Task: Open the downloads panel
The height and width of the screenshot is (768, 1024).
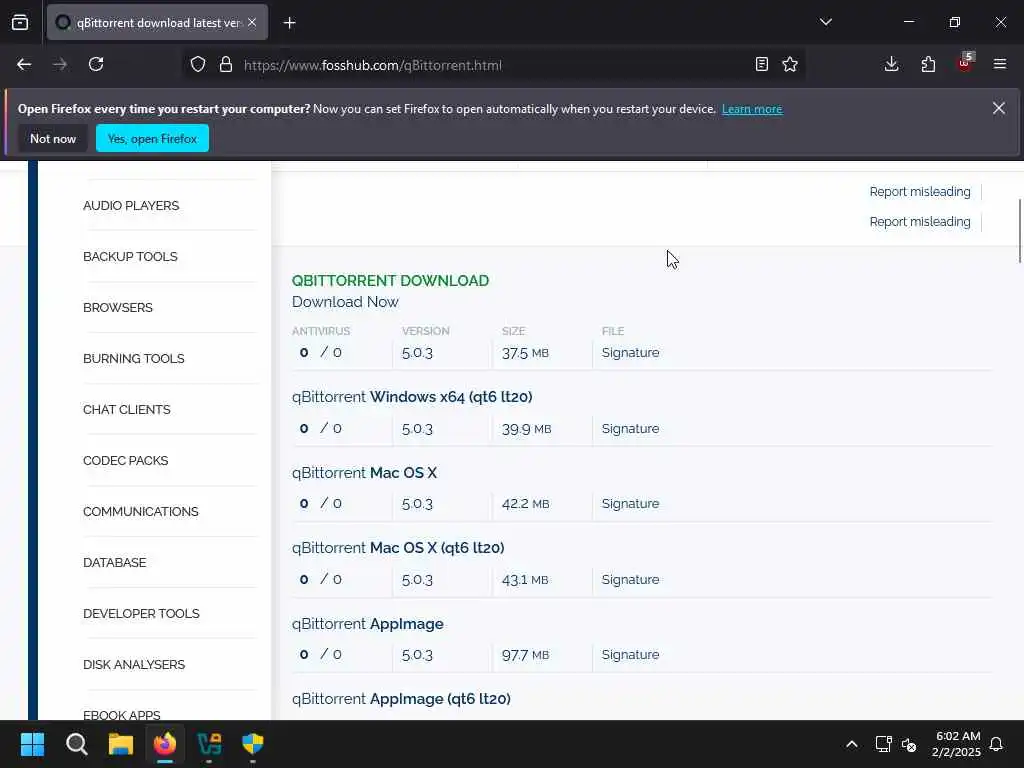Action: coord(891,64)
